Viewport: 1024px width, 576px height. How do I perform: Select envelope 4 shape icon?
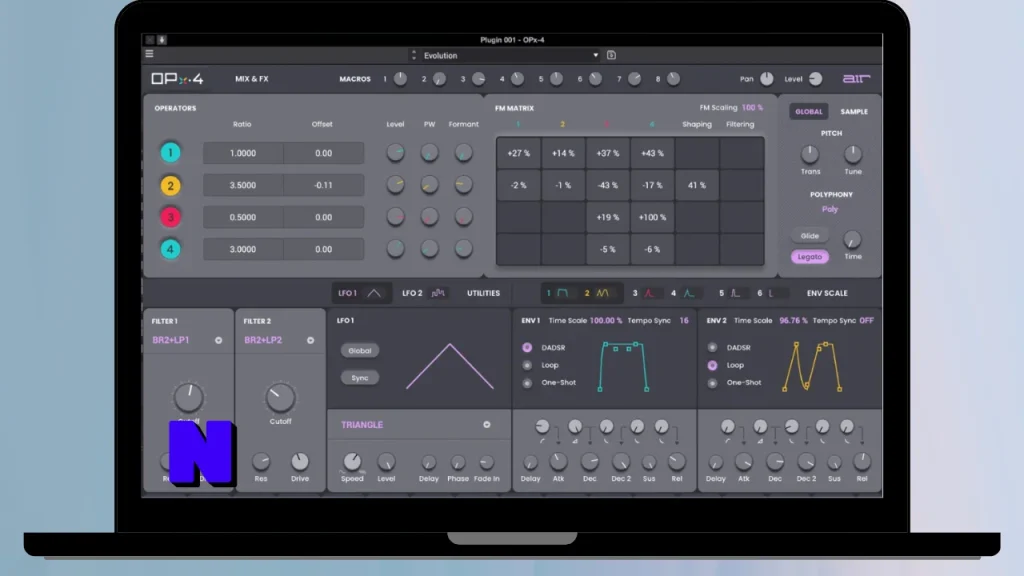point(688,293)
